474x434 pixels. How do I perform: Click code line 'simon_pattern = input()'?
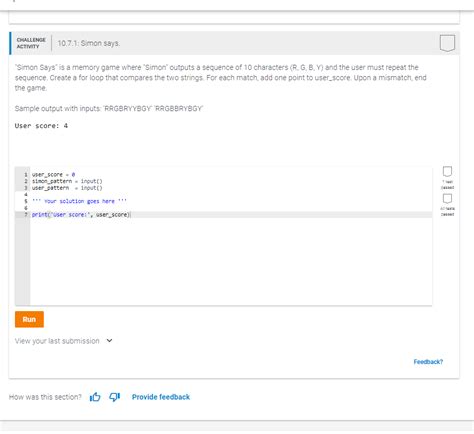[x=67, y=181]
